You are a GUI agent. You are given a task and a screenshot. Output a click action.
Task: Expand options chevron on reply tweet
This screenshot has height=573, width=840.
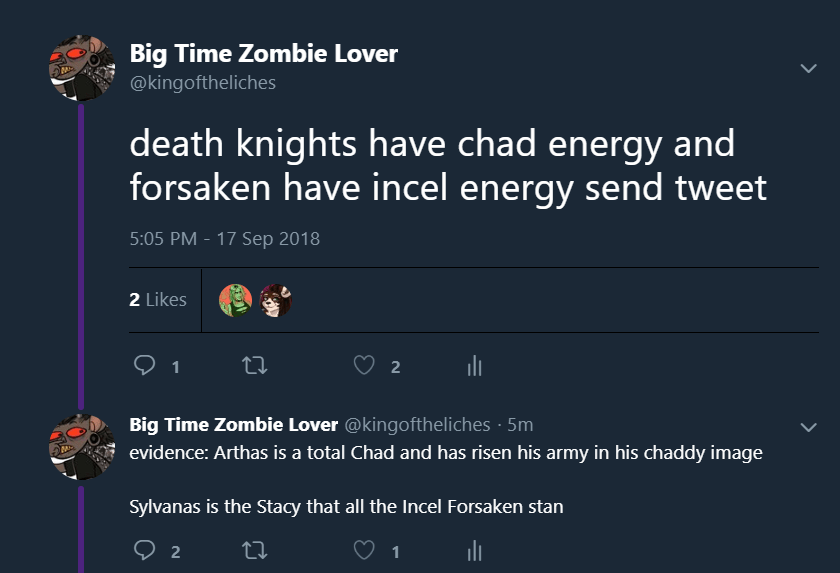(x=808, y=427)
